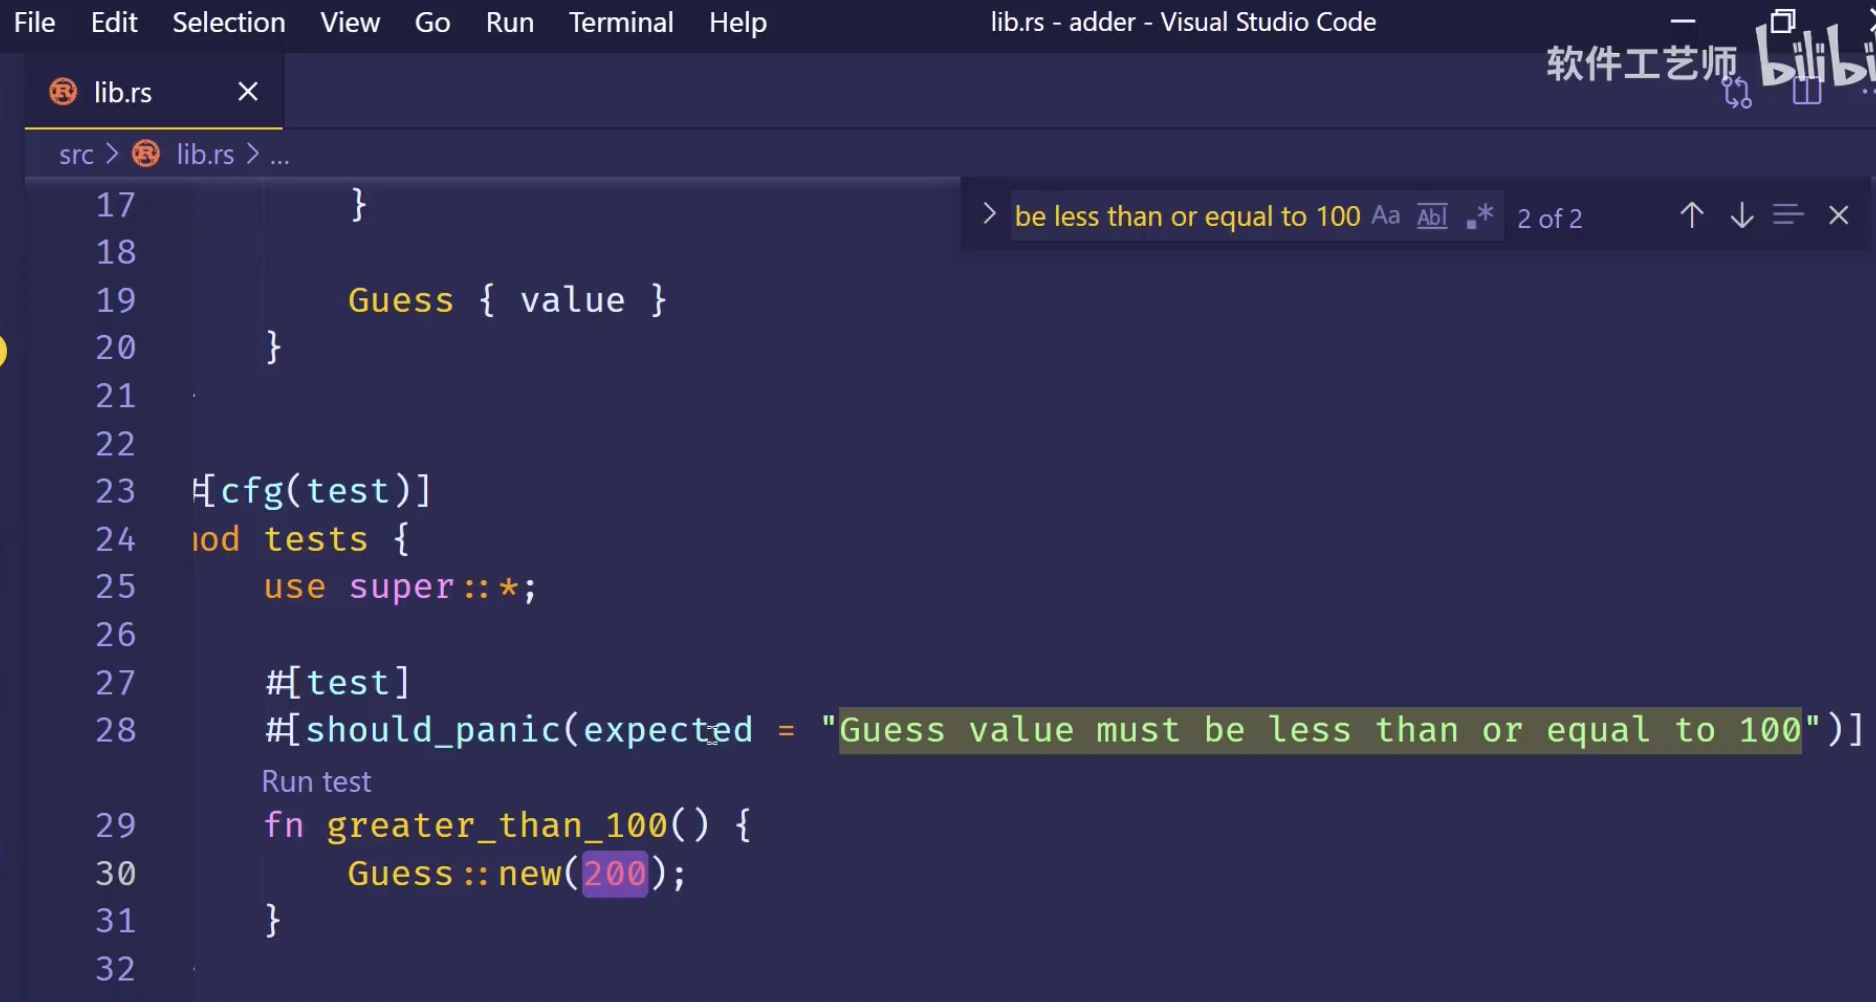Select the lib.rs editor tab
The height and width of the screenshot is (1002, 1876).
point(122,92)
